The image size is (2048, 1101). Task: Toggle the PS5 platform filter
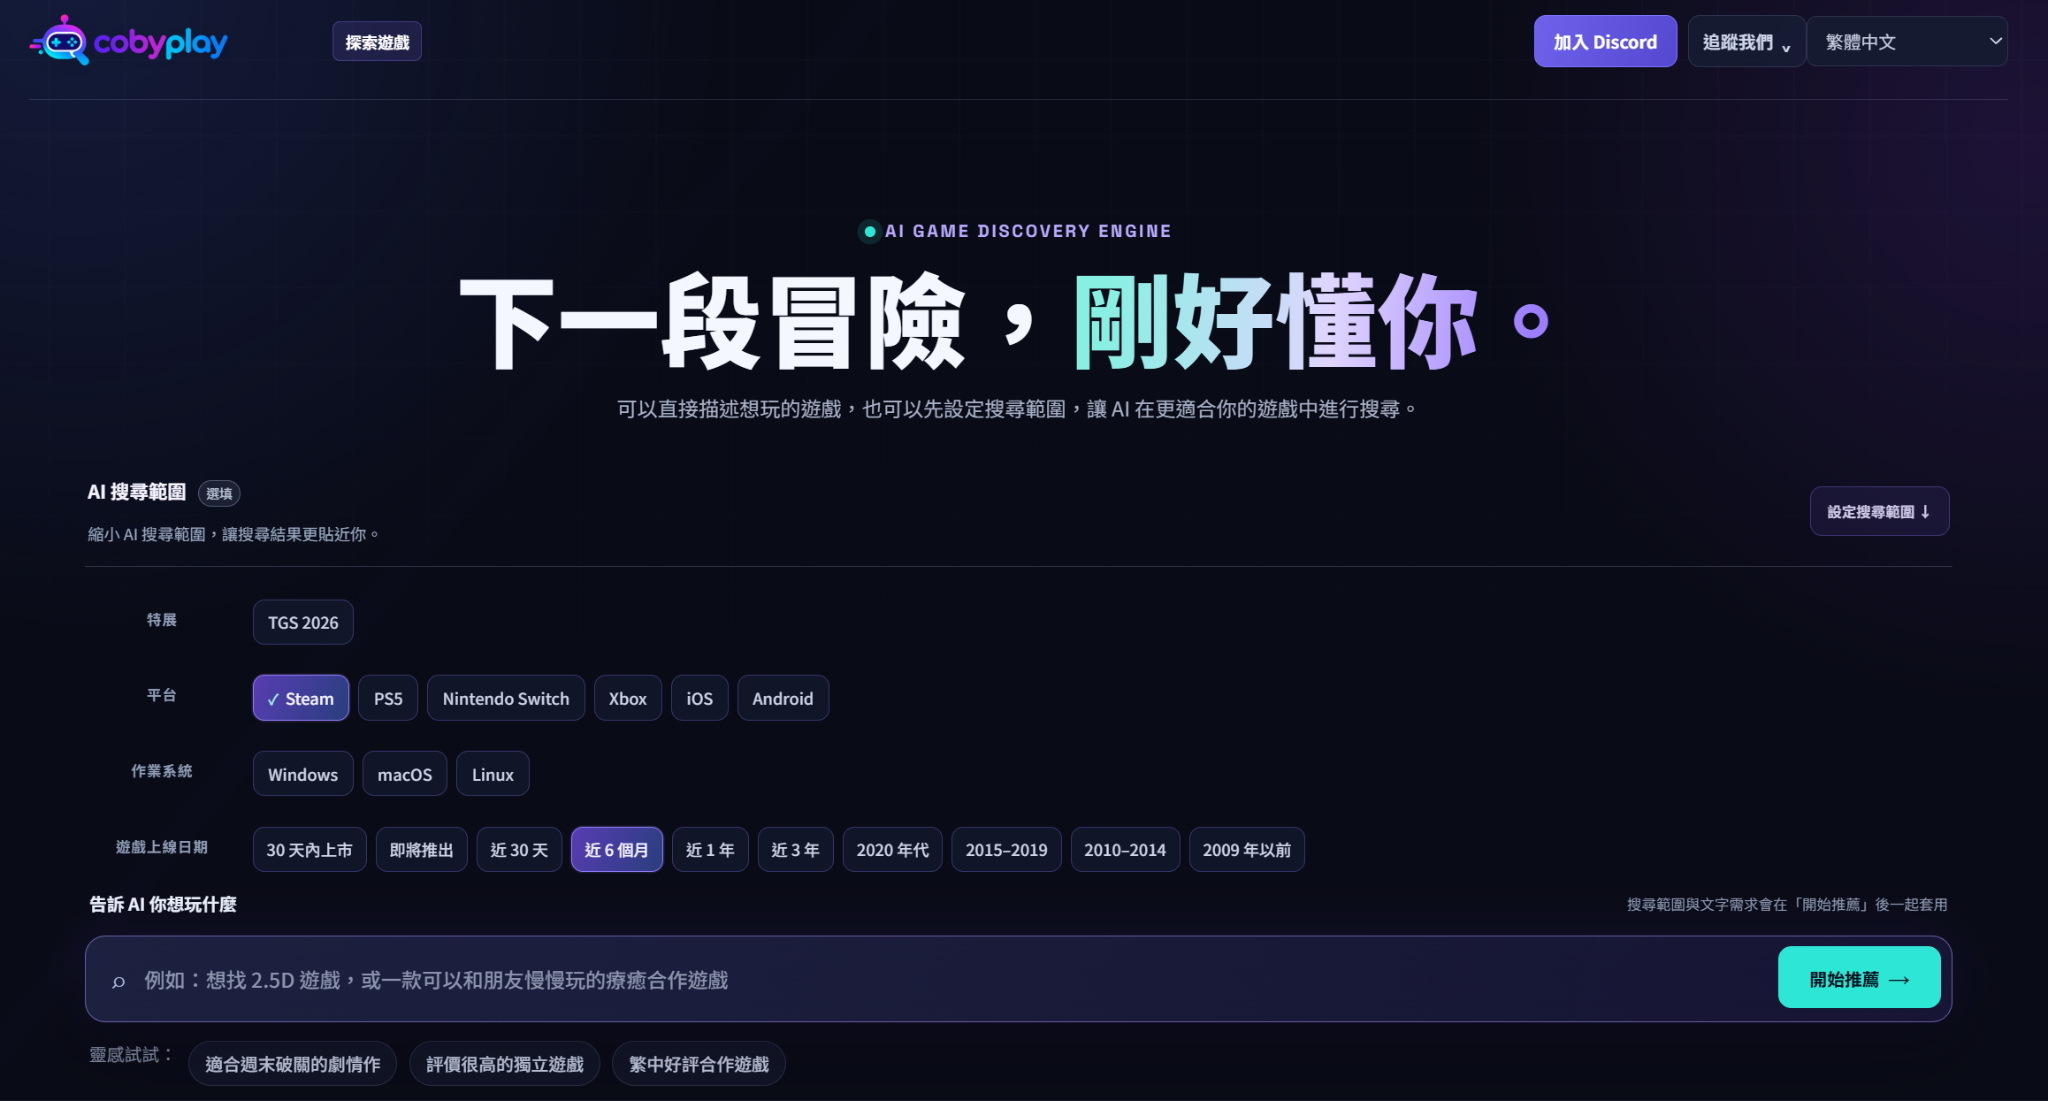point(388,698)
